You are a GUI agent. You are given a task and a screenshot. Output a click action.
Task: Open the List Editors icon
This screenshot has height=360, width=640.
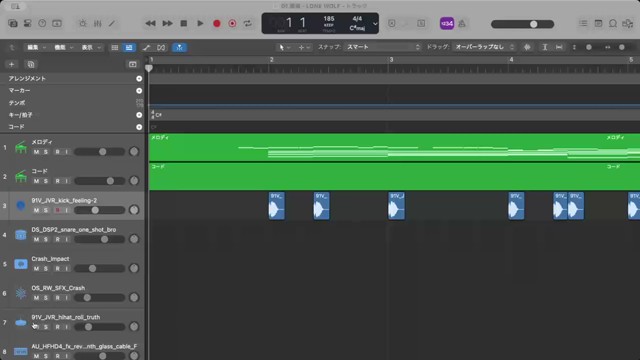coord(583,24)
